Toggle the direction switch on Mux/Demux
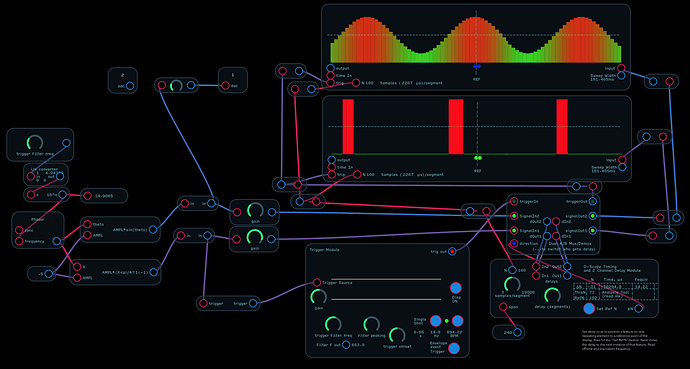690x369 pixels. pyautogui.click(x=514, y=243)
